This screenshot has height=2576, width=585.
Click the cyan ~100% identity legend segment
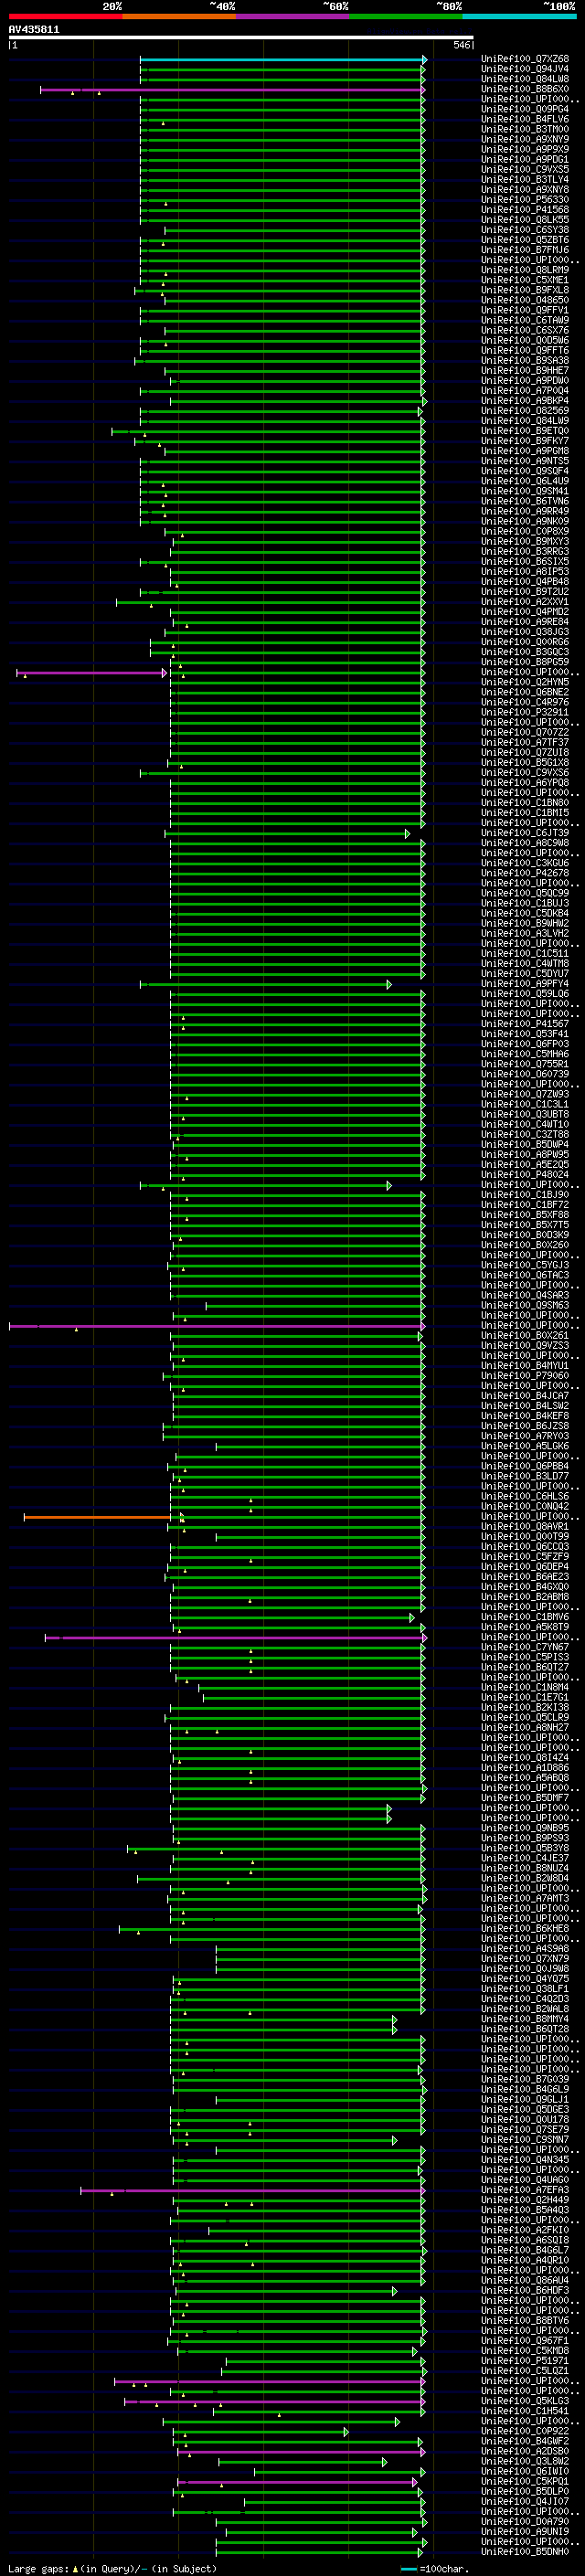pos(519,16)
